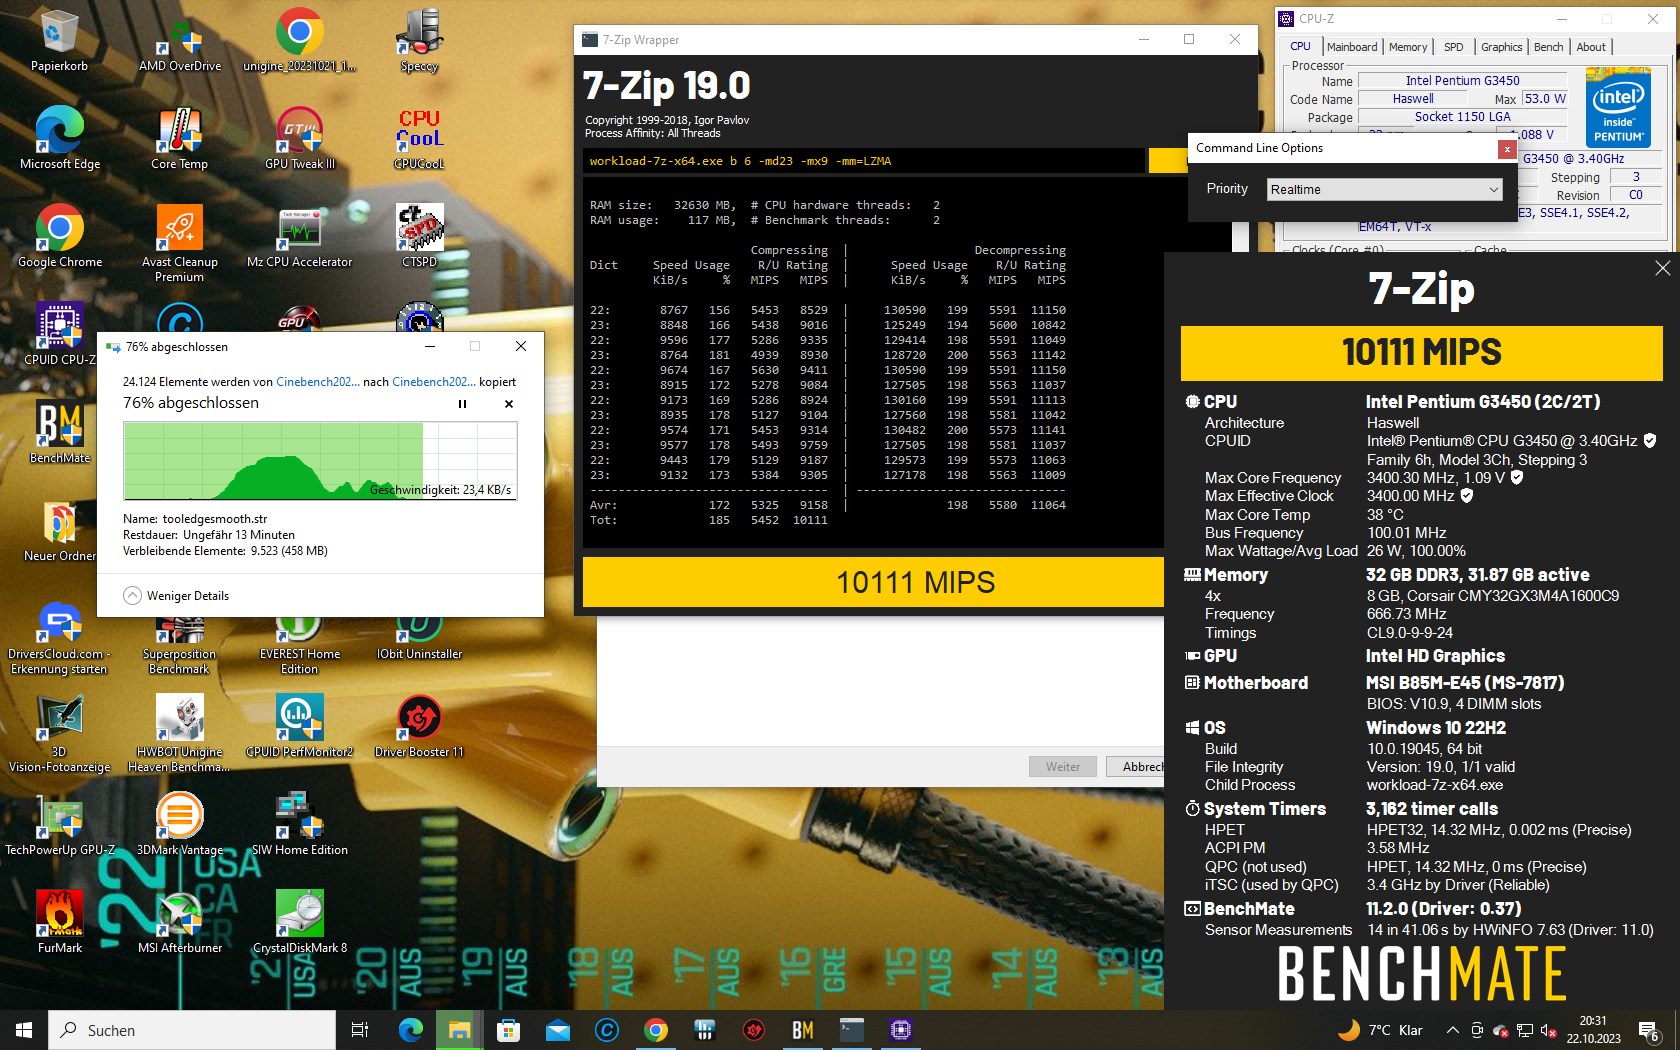The height and width of the screenshot is (1050, 1680).
Task: Open Mz CPU Accelerator shortcut
Action: tap(300, 236)
